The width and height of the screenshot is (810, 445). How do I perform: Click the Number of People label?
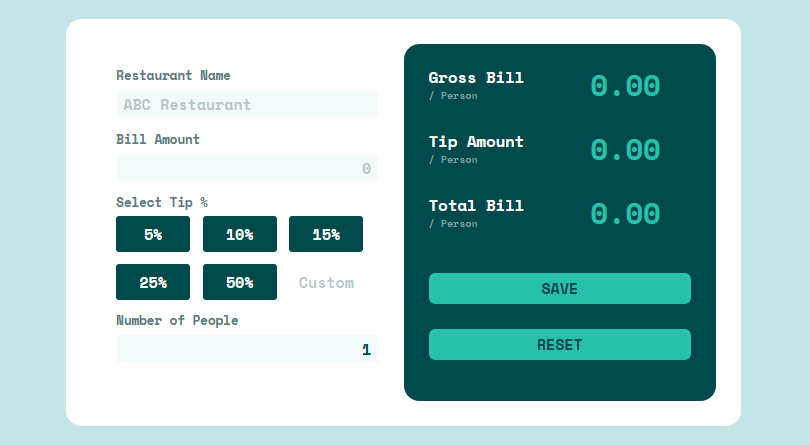tap(177, 320)
